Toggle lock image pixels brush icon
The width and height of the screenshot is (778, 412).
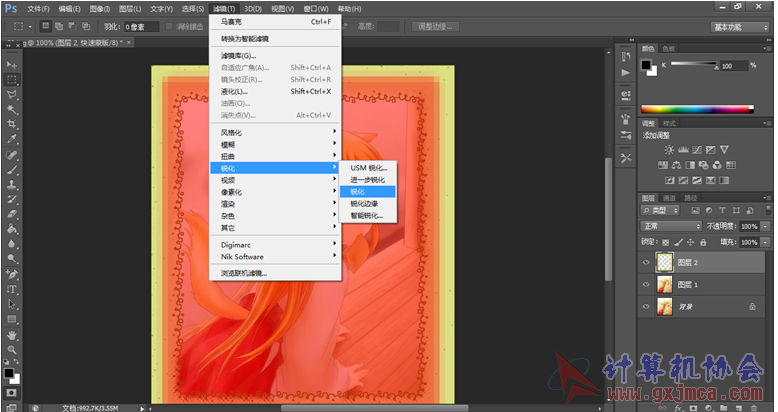pos(678,242)
